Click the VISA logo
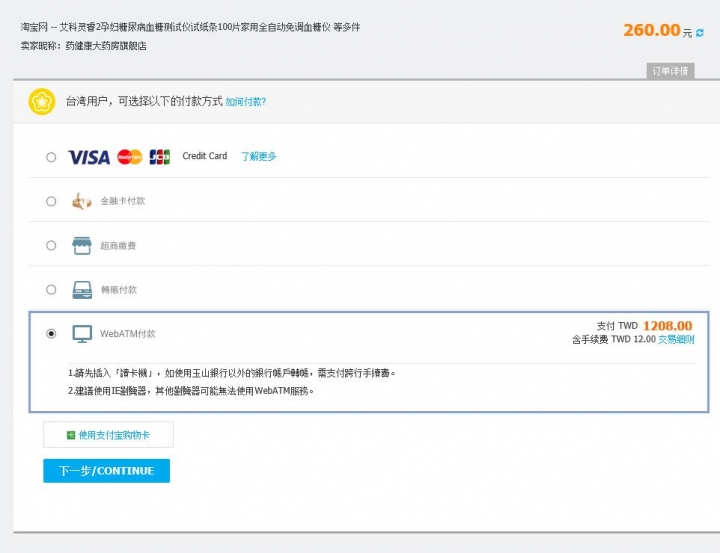 (89, 157)
